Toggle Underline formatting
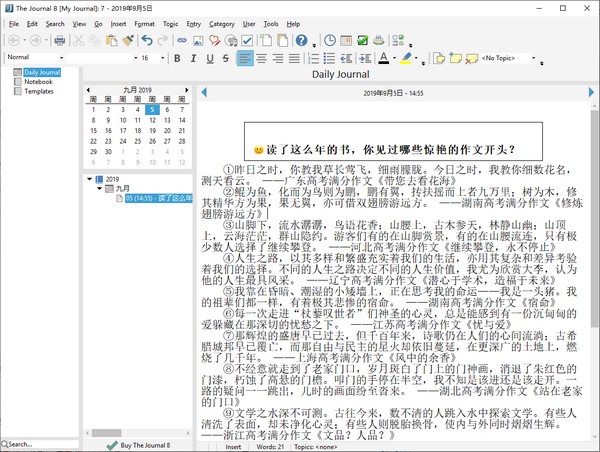 (x=210, y=59)
